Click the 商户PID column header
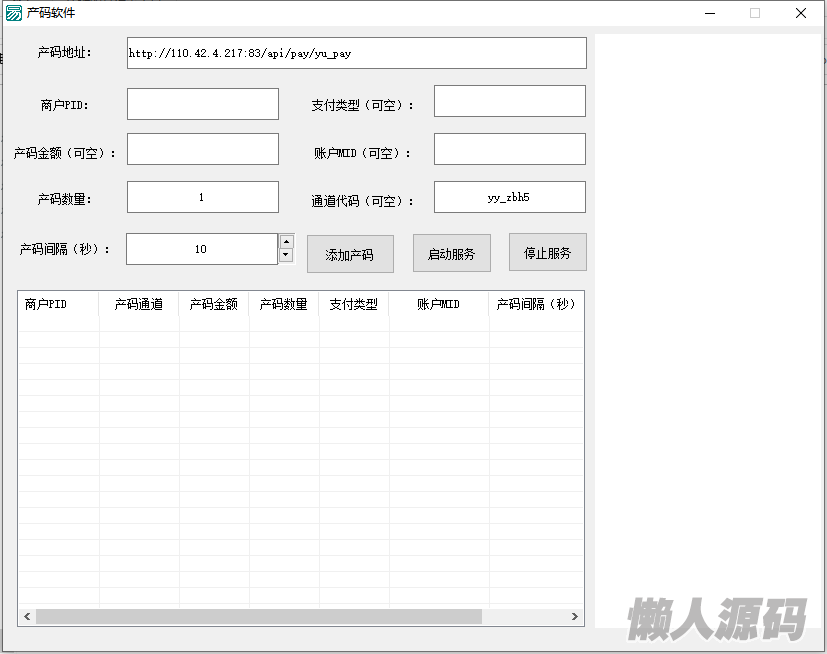The height and width of the screenshot is (654, 827). [x=59, y=304]
